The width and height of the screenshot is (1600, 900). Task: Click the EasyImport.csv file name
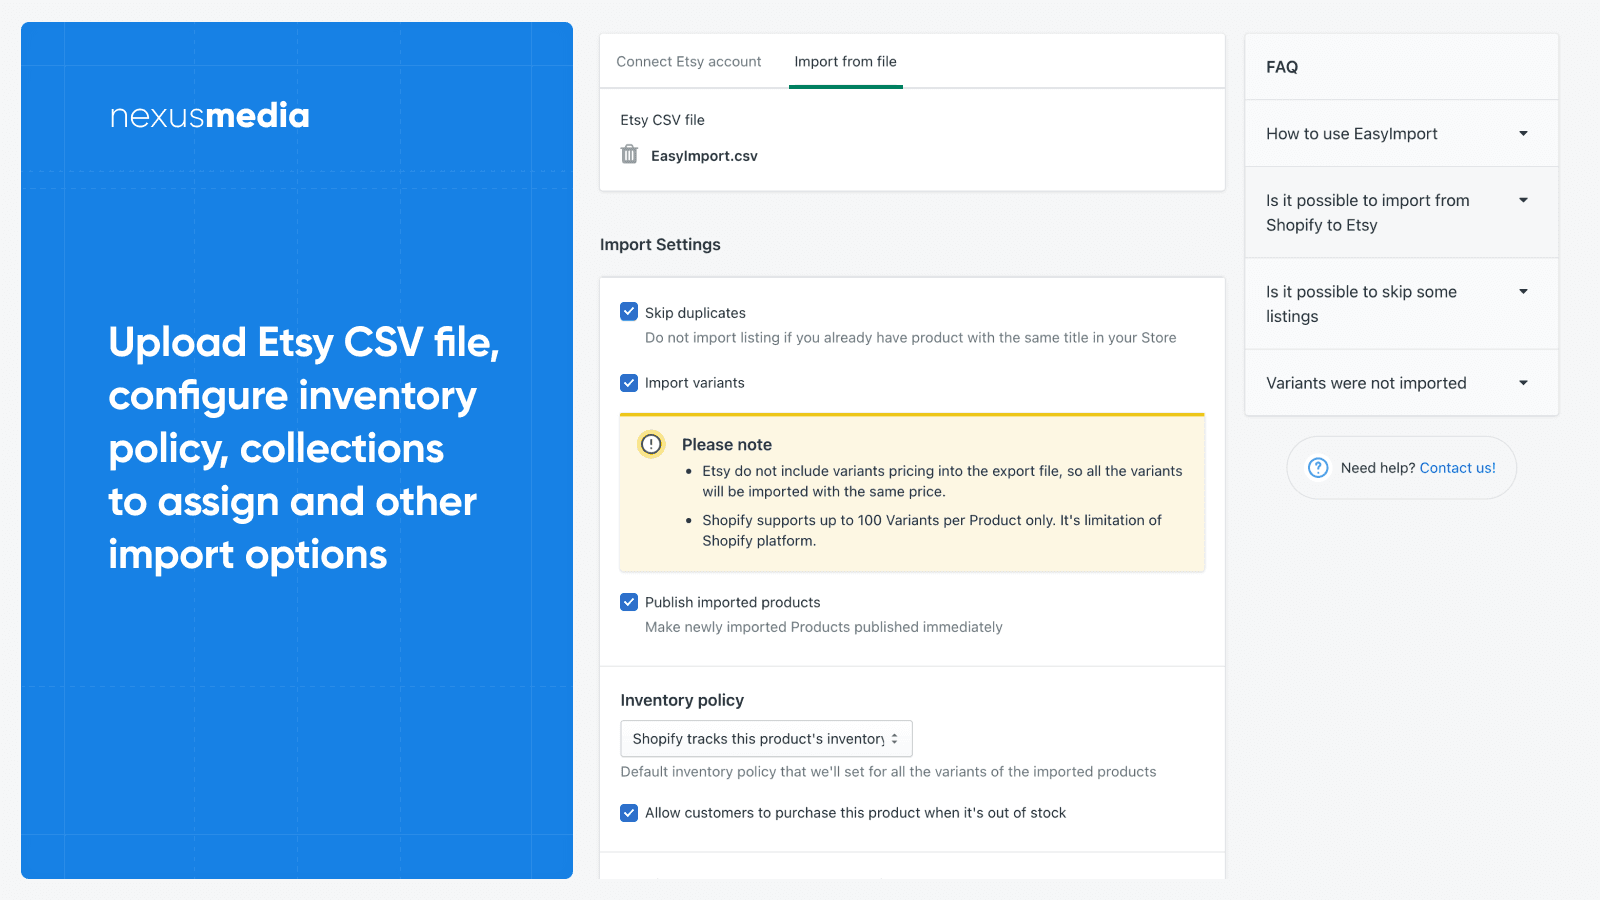pyautogui.click(x=704, y=155)
